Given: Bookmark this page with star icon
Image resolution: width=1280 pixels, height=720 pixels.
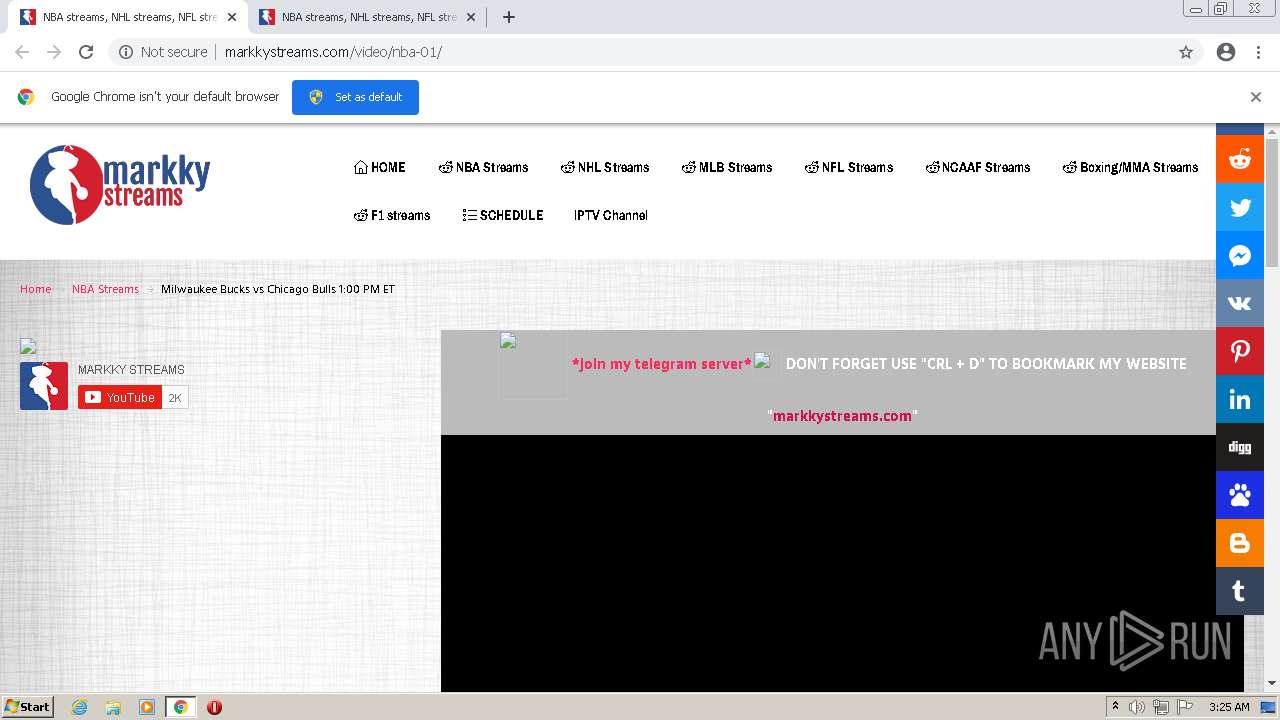Looking at the screenshot, I should (x=1186, y=52).
